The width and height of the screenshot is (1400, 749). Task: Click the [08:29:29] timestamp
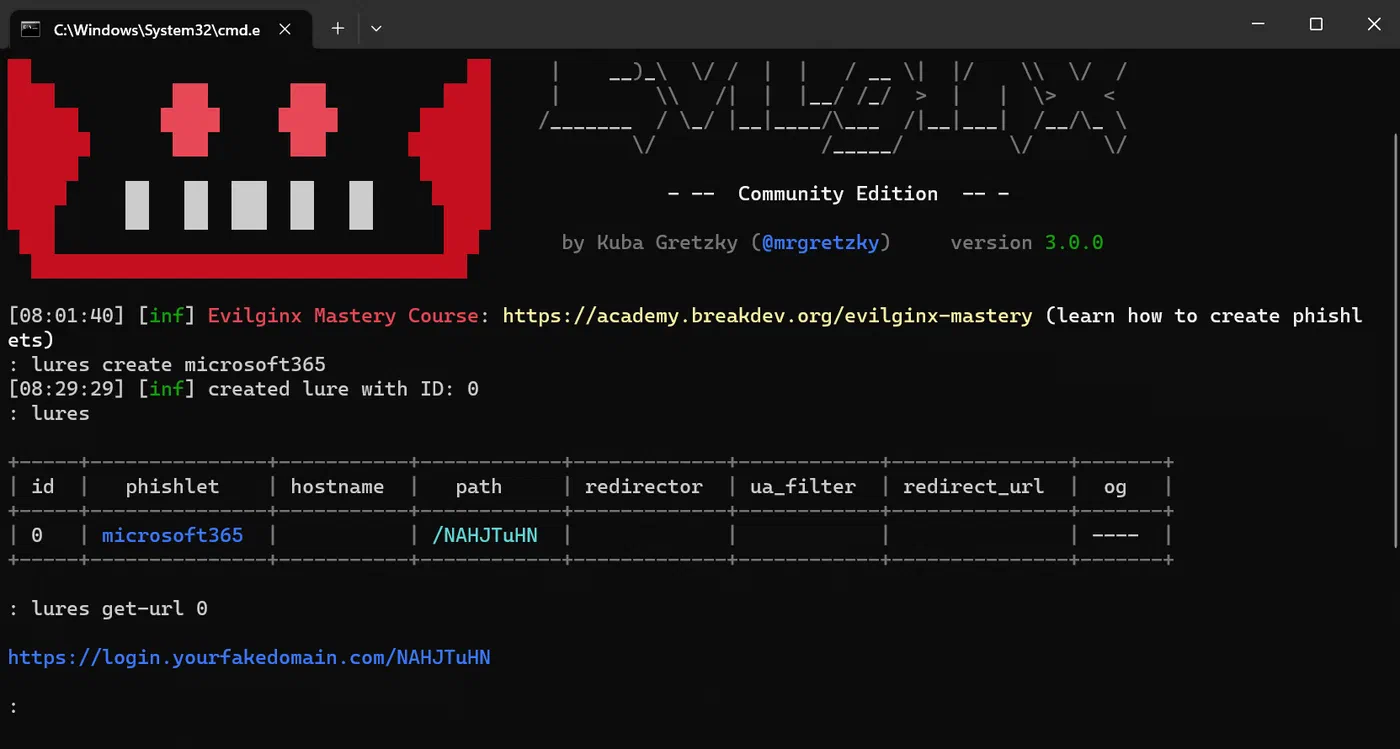(x=66, y=389)
